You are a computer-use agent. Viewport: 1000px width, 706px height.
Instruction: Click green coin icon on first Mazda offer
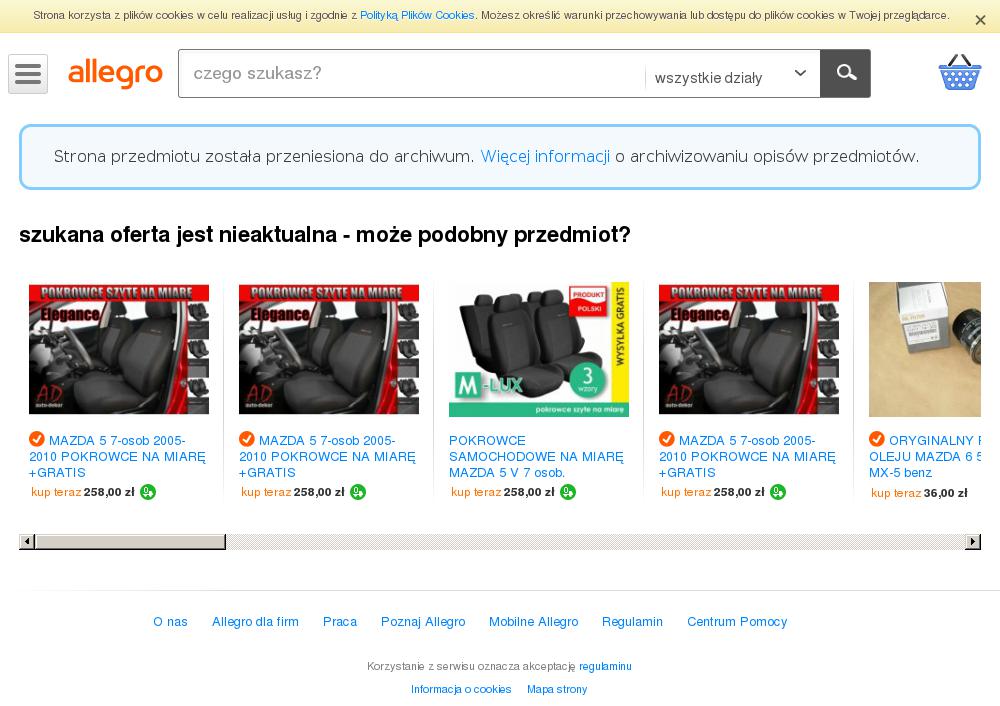[x=148, y=492]
